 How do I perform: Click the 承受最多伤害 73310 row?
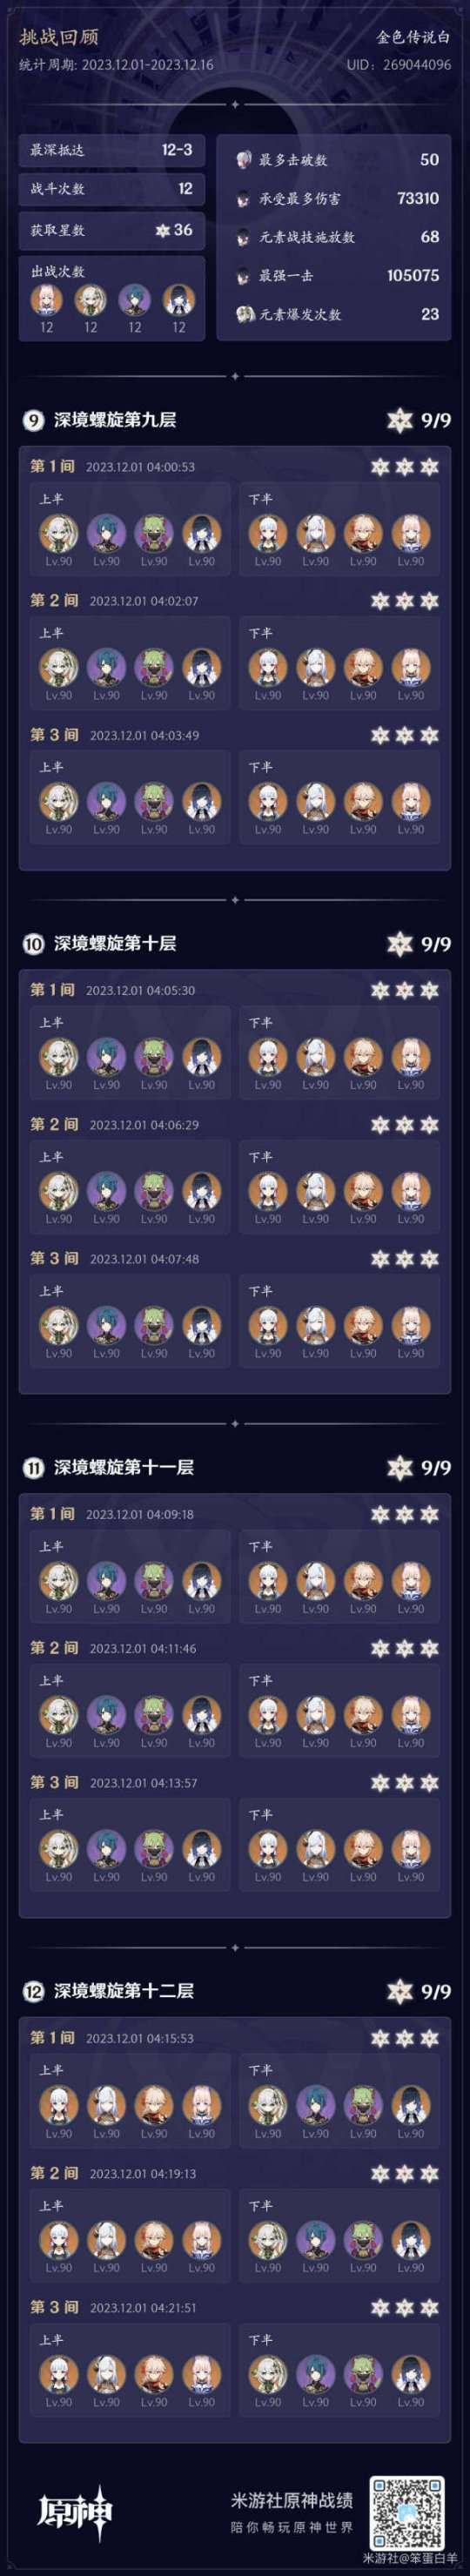[x=336, y=198]
